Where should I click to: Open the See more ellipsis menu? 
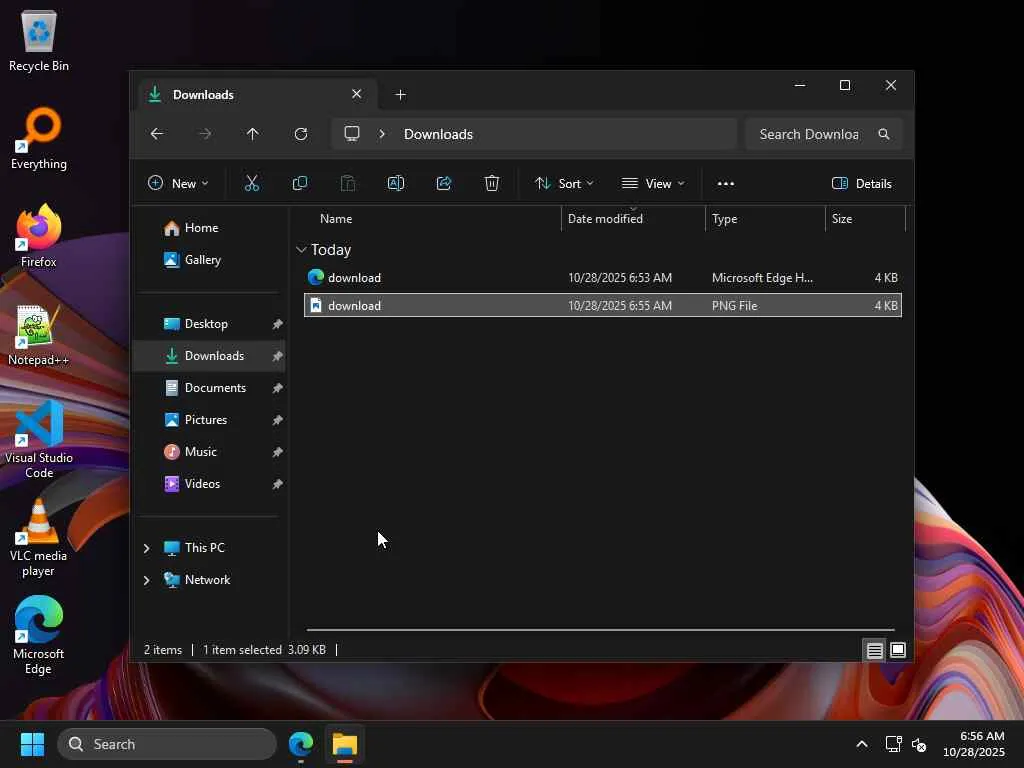click(726, 183)
